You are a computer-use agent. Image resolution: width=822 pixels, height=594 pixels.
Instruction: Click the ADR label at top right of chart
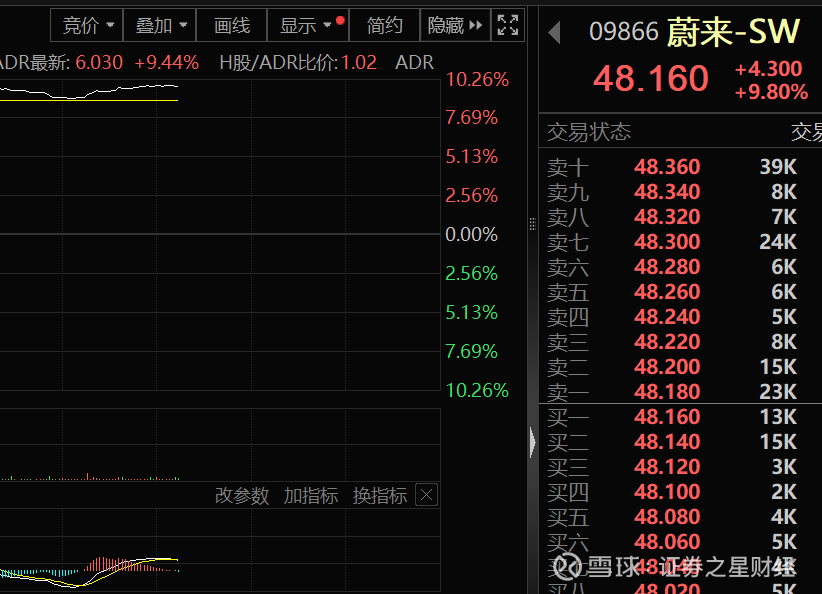[x=414, y=63]
